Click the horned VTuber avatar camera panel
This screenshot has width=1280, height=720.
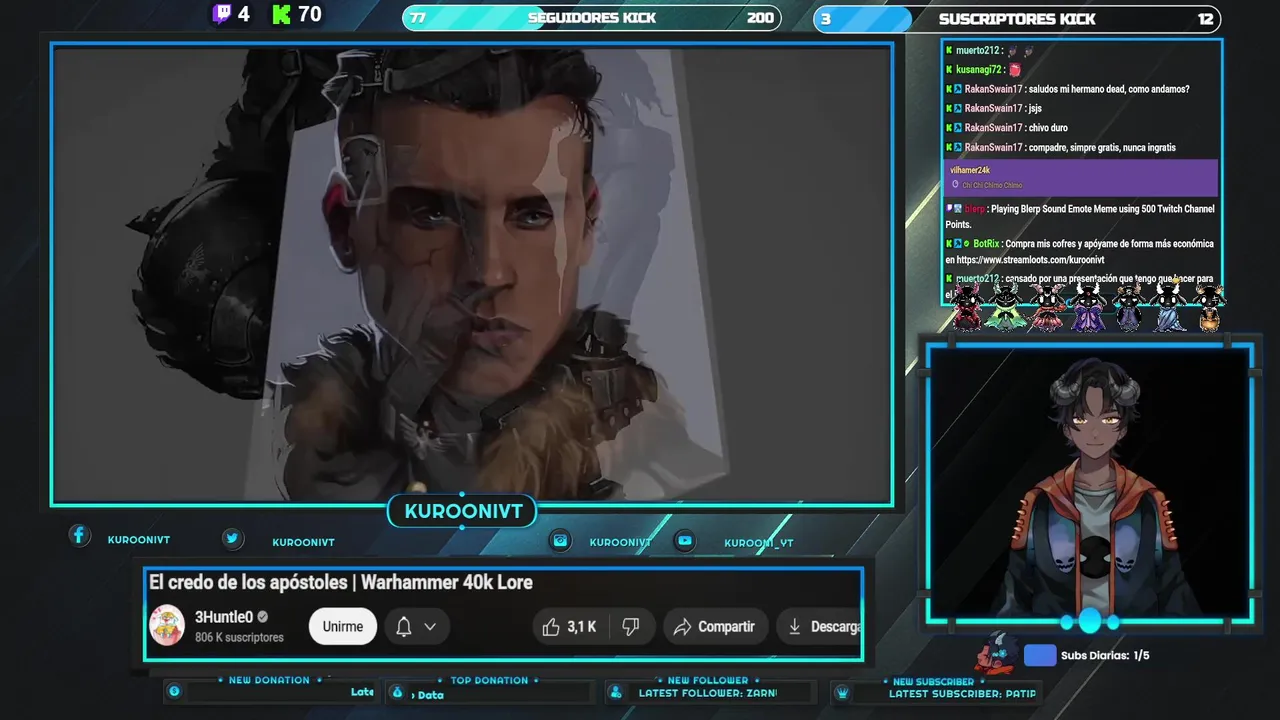click(x=1089, y=483)
